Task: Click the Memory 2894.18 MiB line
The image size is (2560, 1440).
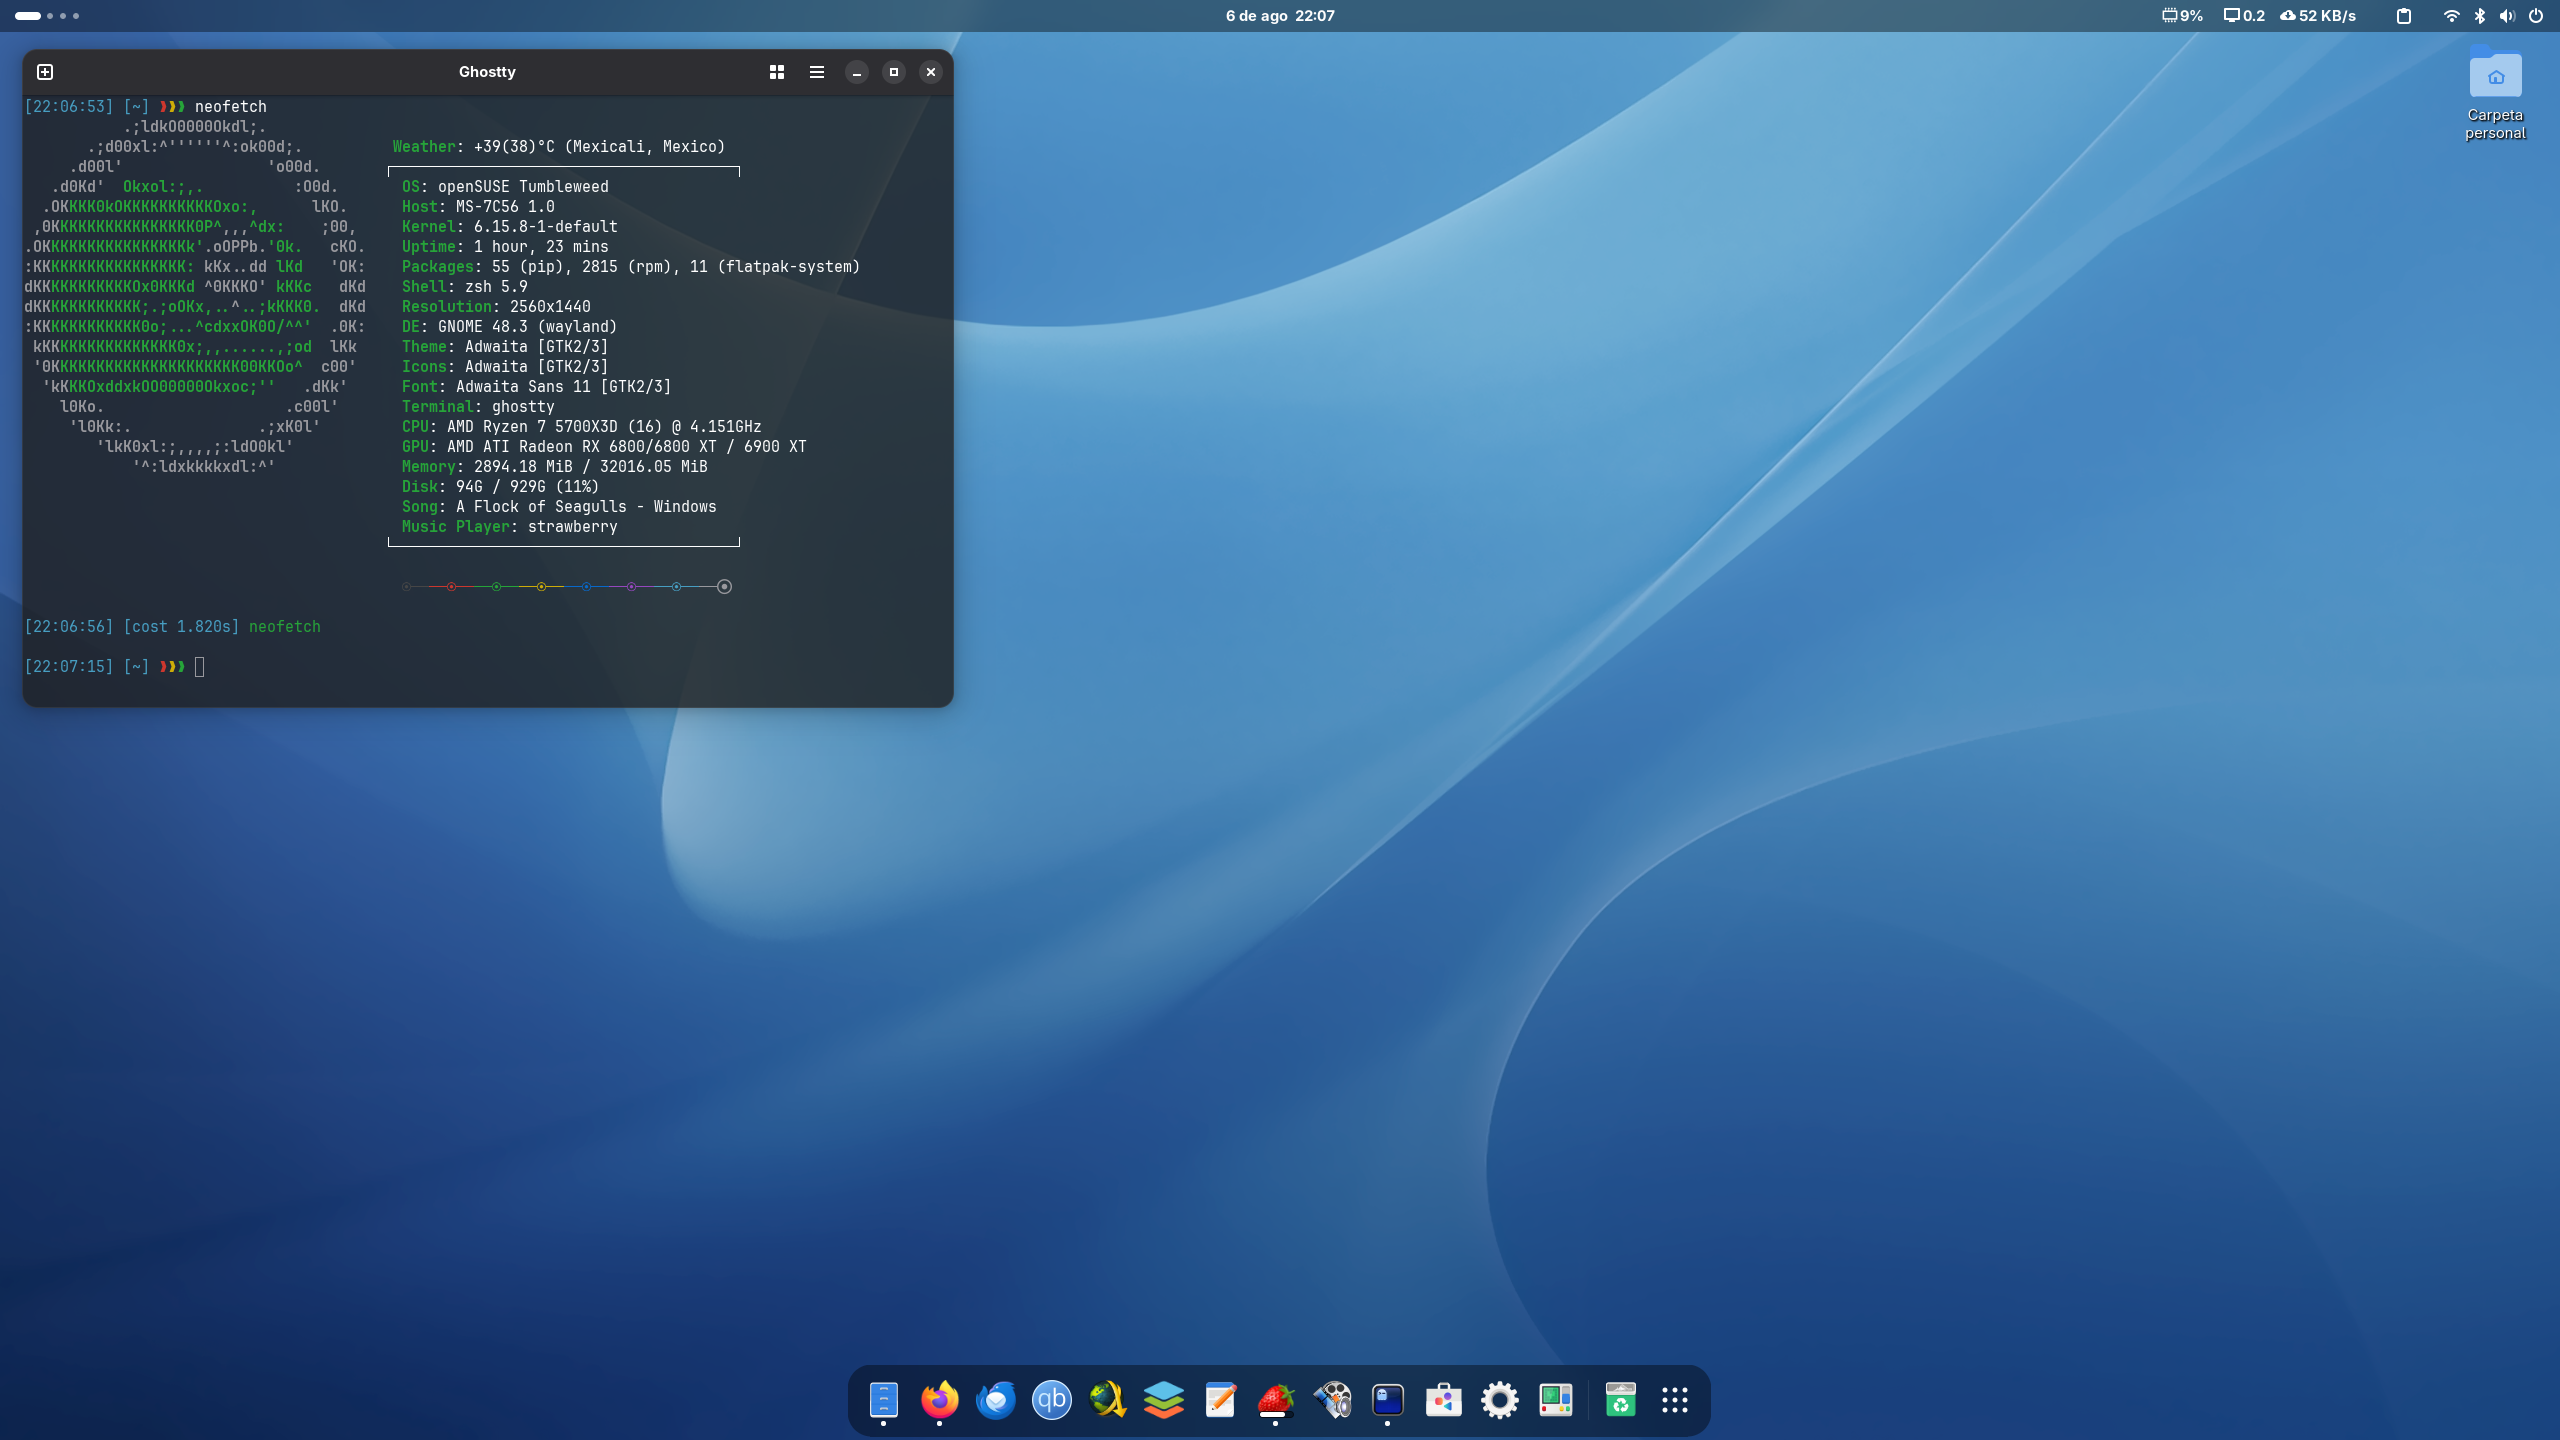Action: pos(555,467)
